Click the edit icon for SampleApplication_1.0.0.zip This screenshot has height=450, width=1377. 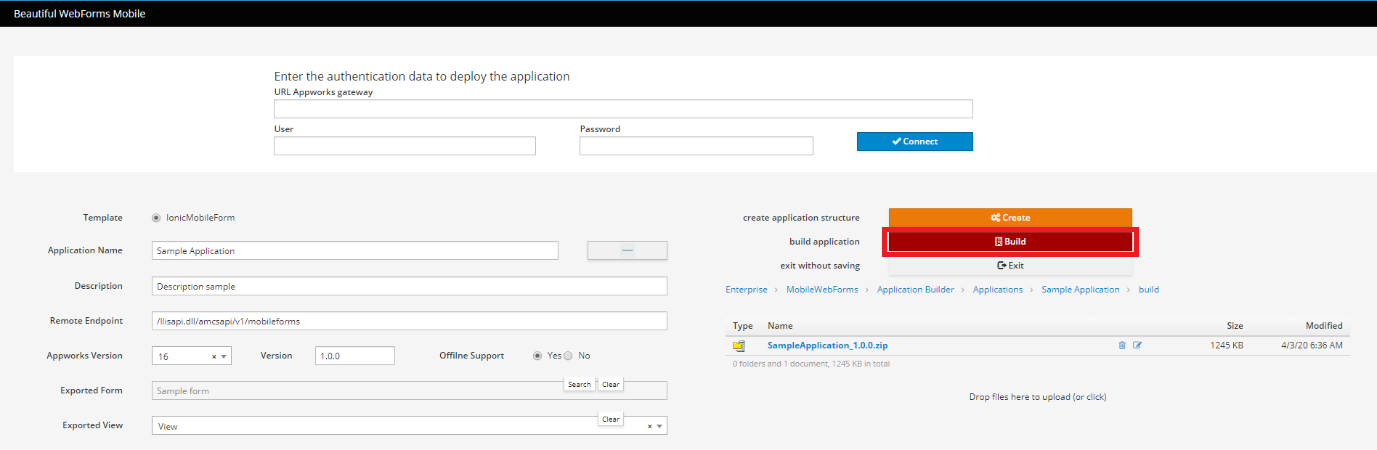pyautogui.click(x=1137, y=345)
